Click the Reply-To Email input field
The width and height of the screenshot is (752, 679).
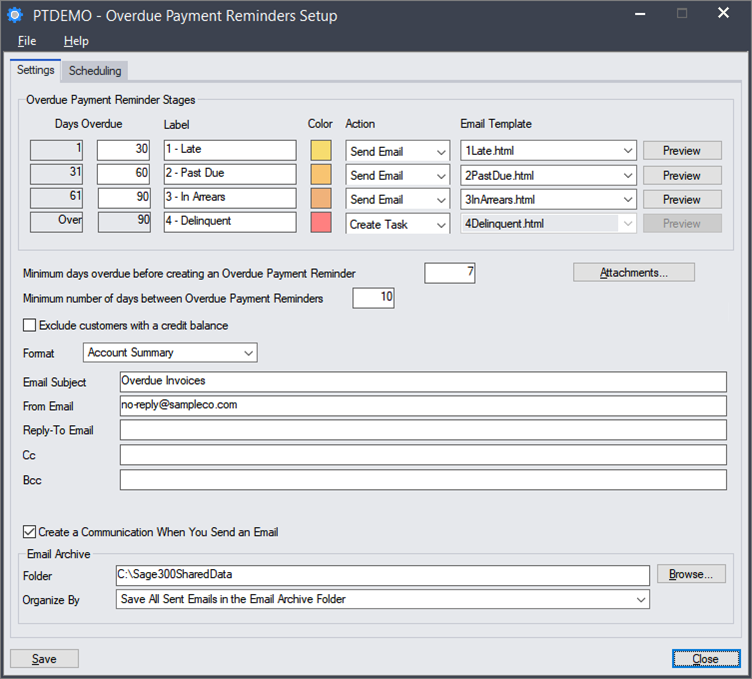(x=422, y=430)
